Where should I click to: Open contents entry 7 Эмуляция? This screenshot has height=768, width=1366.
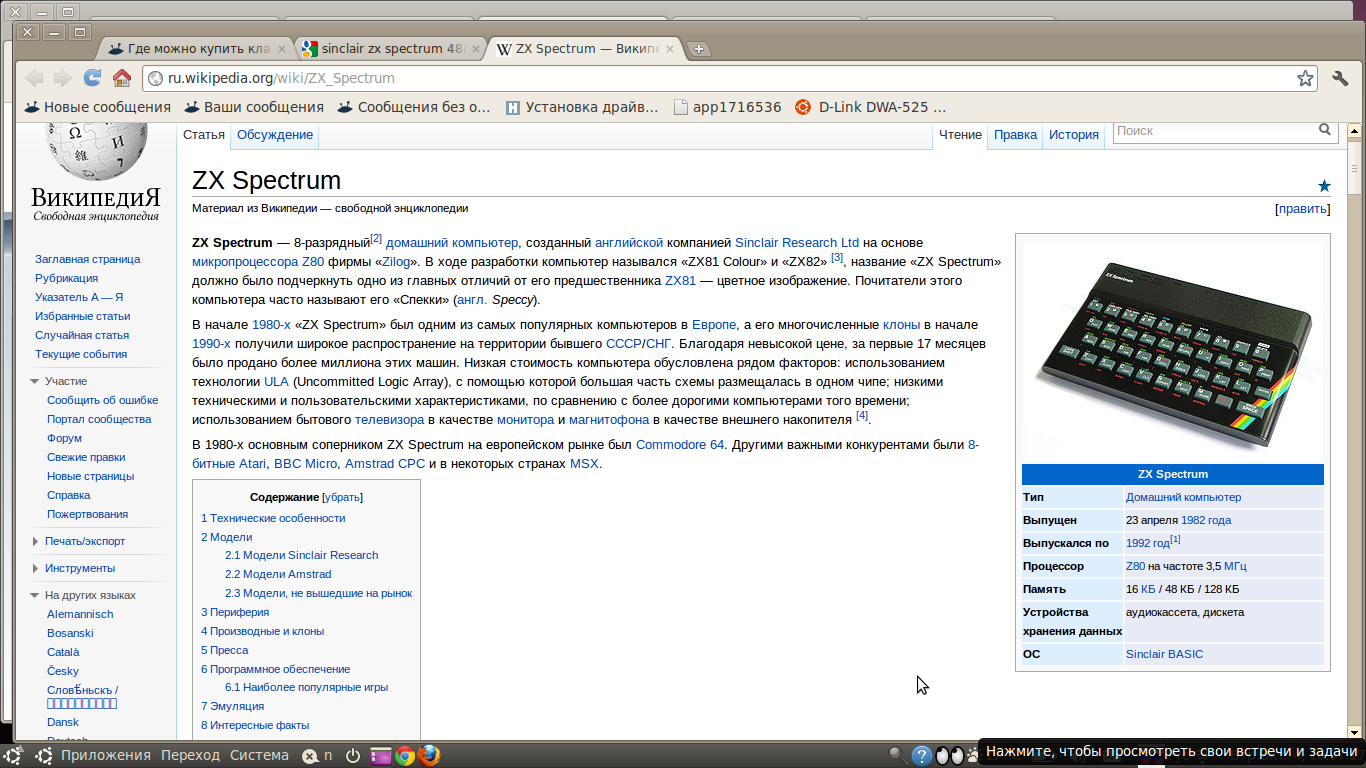coord(233,706)
